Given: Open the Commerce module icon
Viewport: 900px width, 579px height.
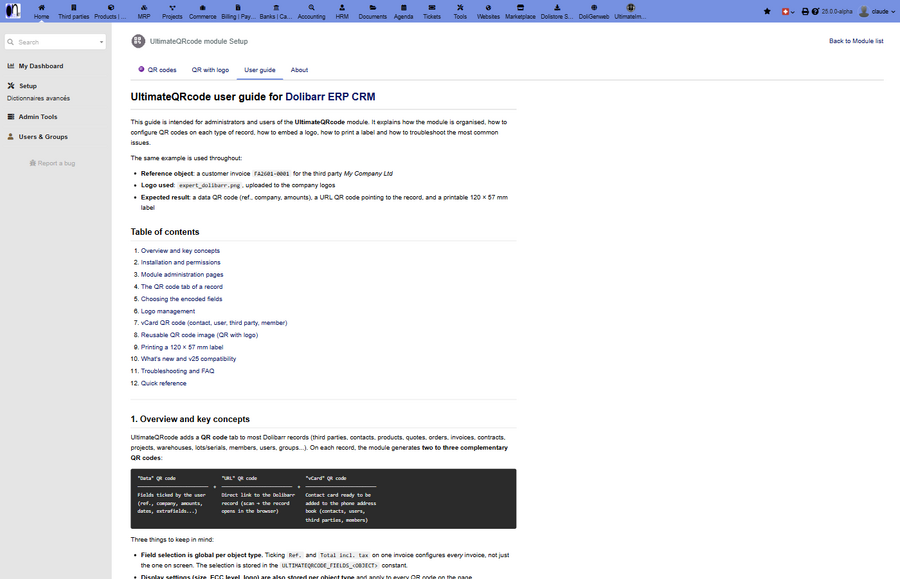Looking at the screenshot, I should [203, 7].
